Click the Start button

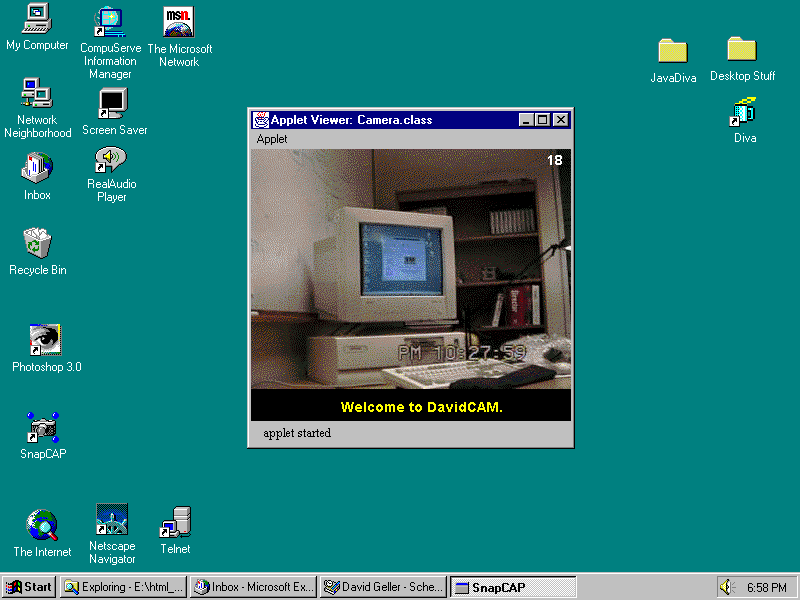[30, 587]
